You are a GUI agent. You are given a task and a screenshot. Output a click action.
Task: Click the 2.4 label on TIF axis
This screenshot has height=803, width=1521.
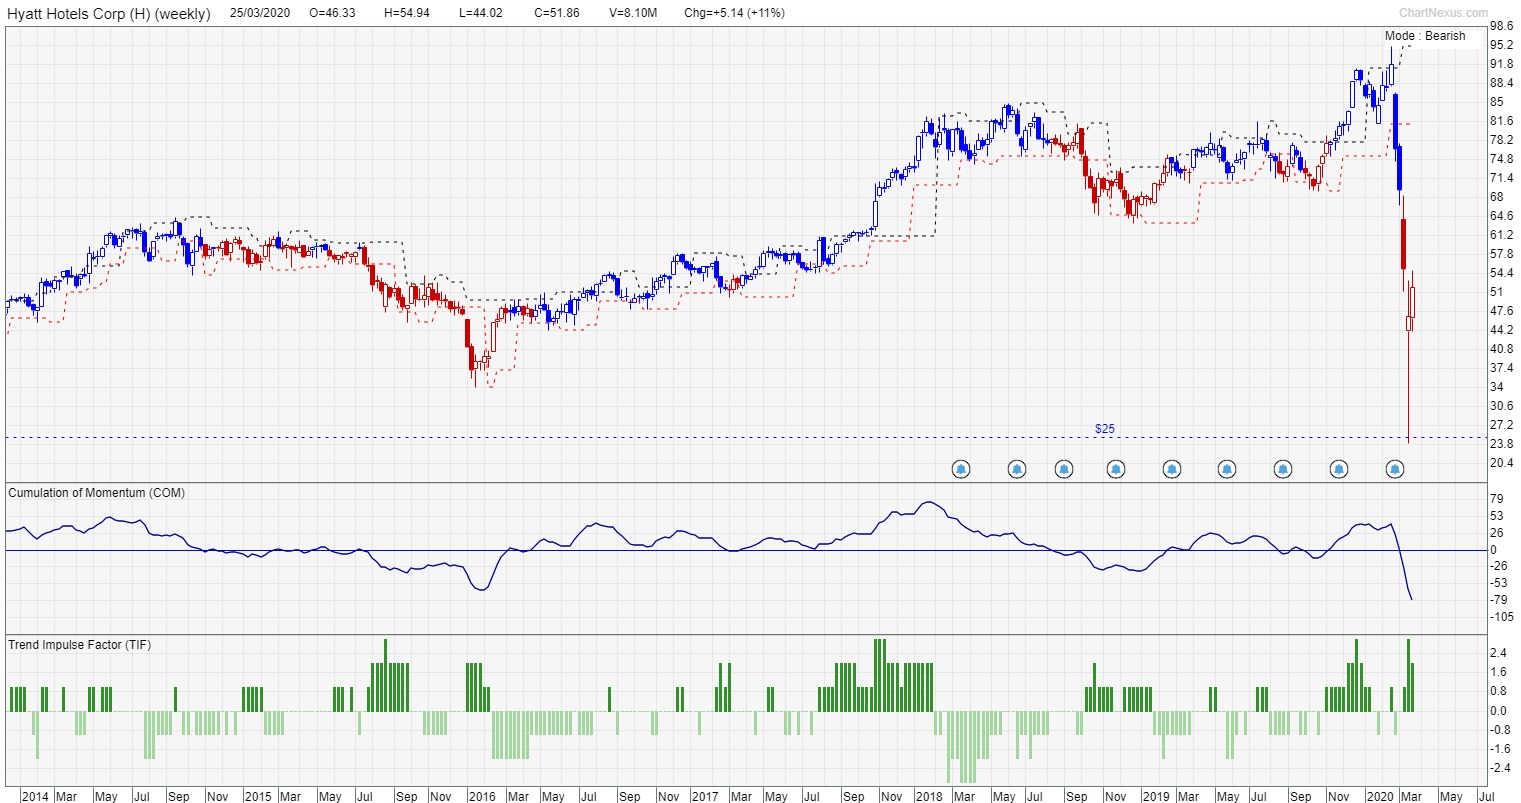click(x=1498, y=653)
